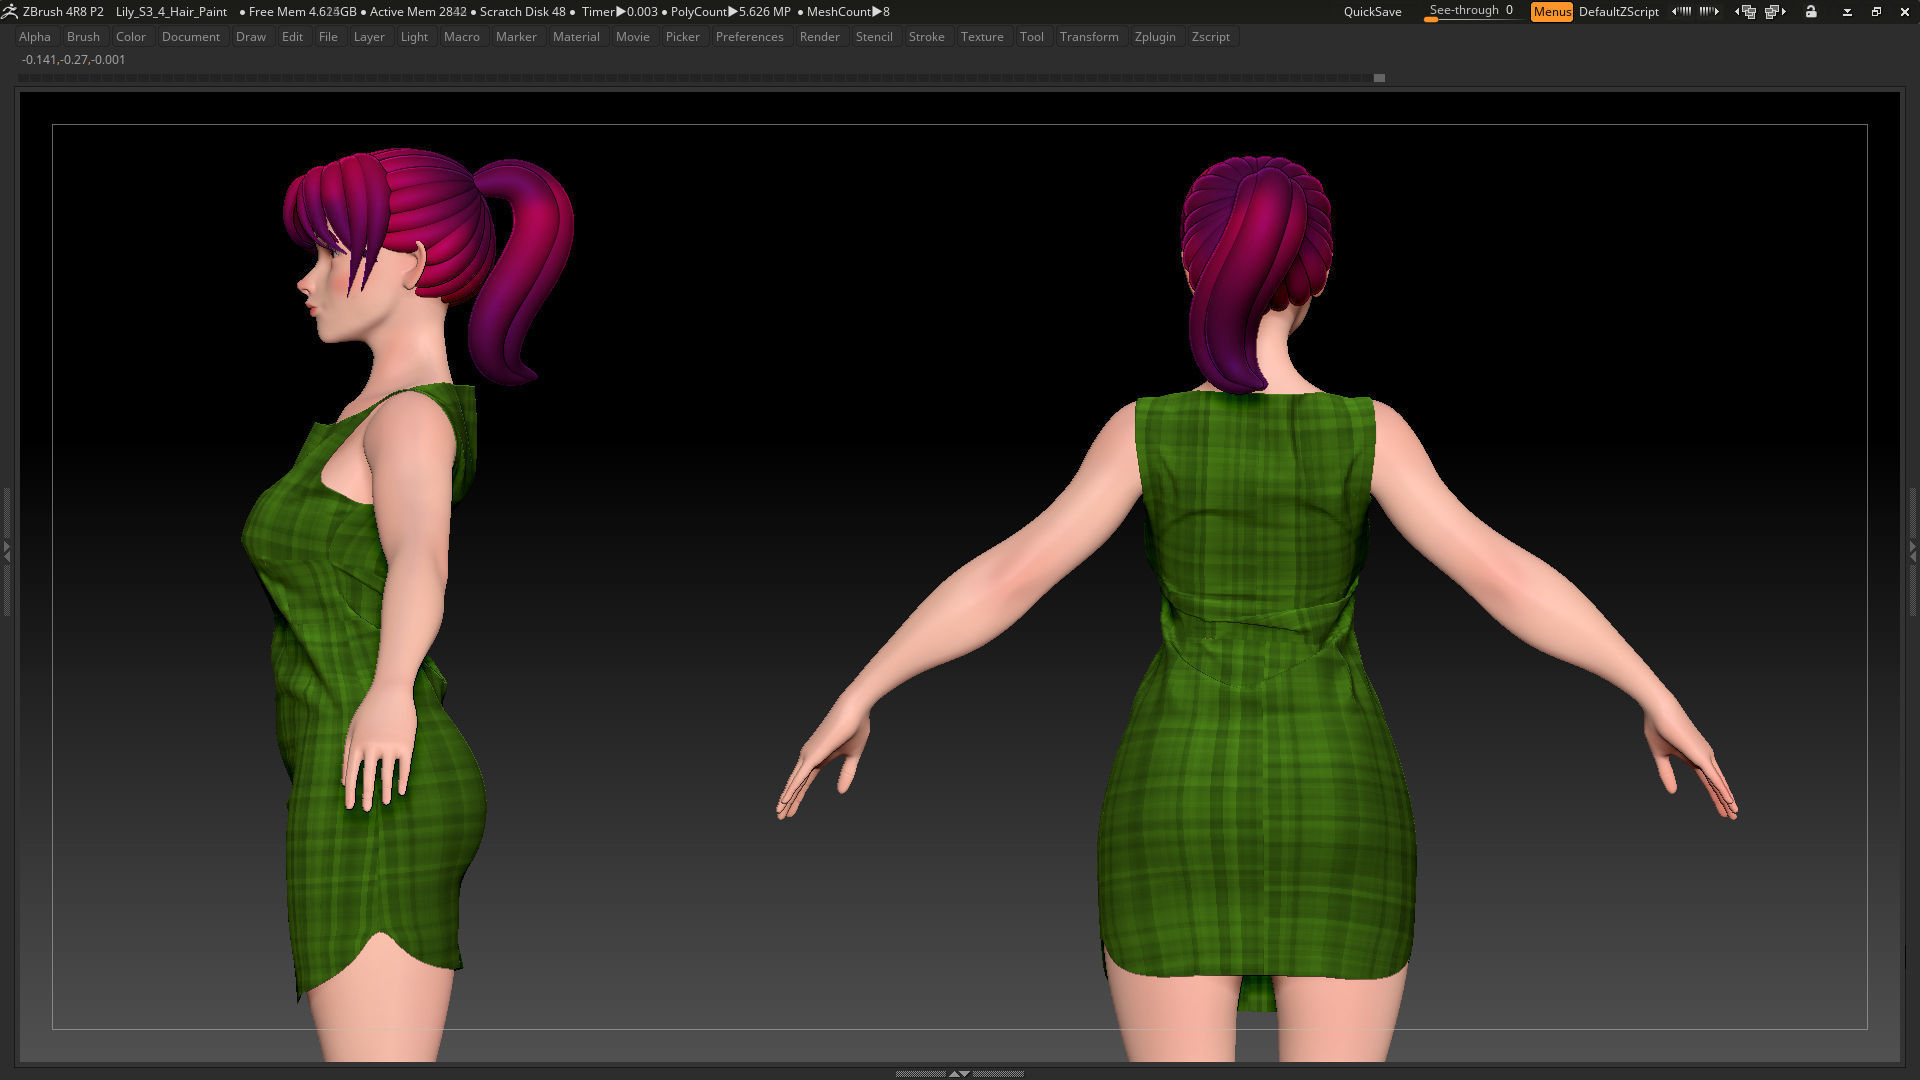Open the Render menu
The height and width of the screenshot is (1080, 1920).
(820, 37)
